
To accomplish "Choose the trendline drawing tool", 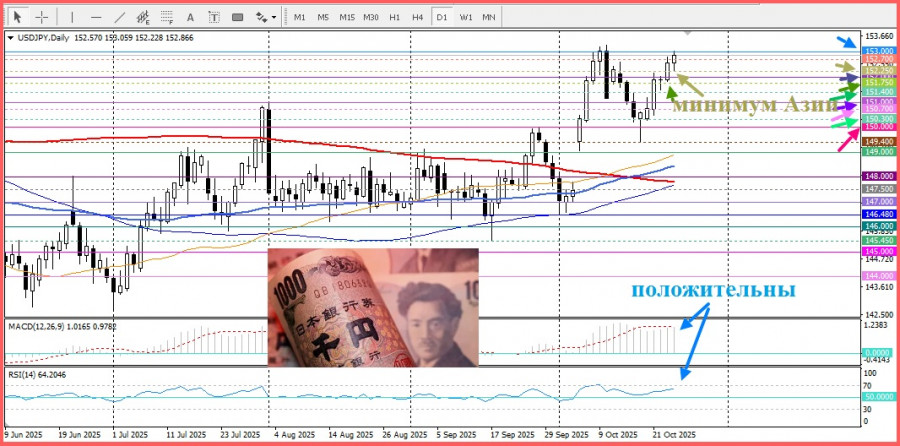I will click(120, 17).
